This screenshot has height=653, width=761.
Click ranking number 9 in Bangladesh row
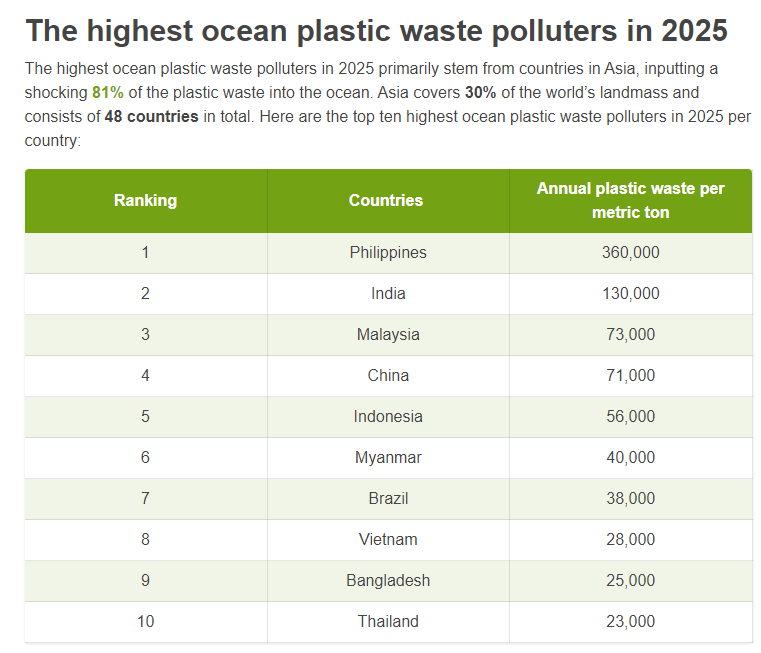tap(145, 581)
